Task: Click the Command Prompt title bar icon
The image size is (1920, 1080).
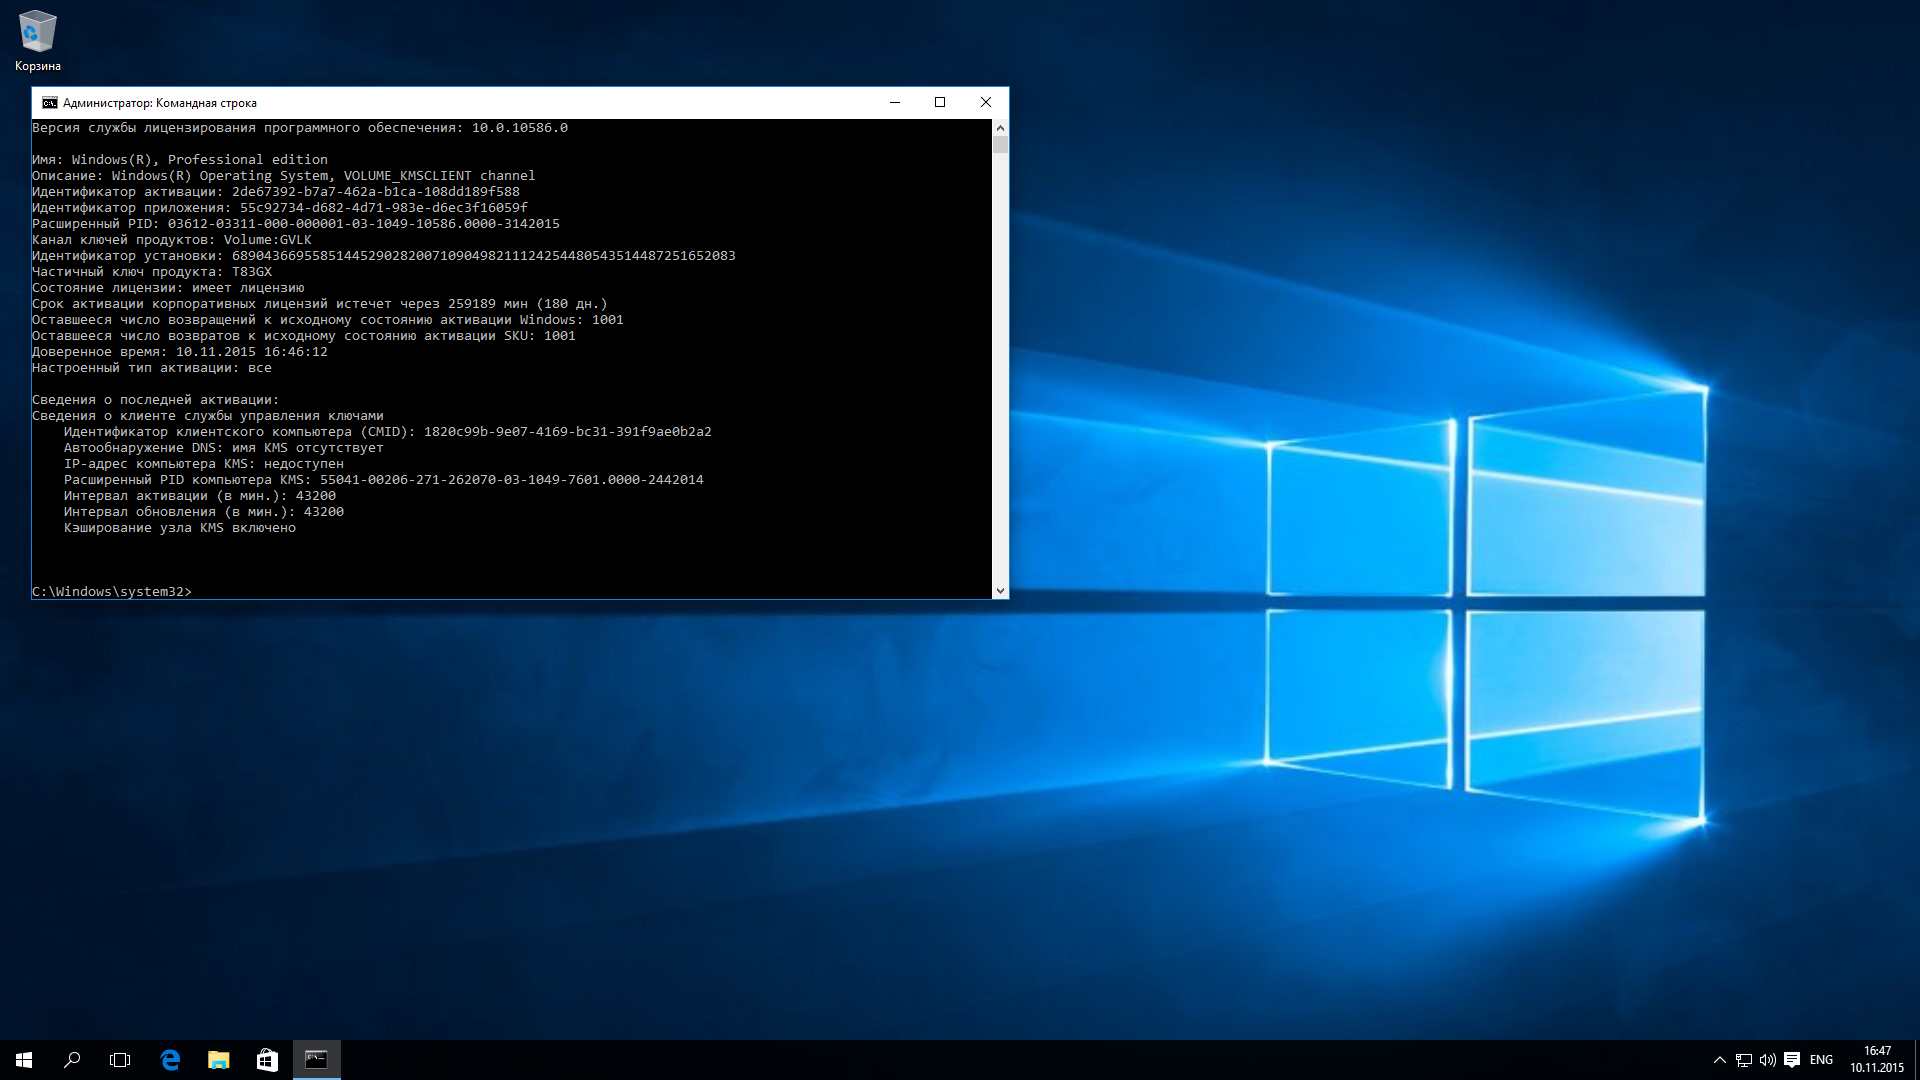Action: [x=49, y=103]
